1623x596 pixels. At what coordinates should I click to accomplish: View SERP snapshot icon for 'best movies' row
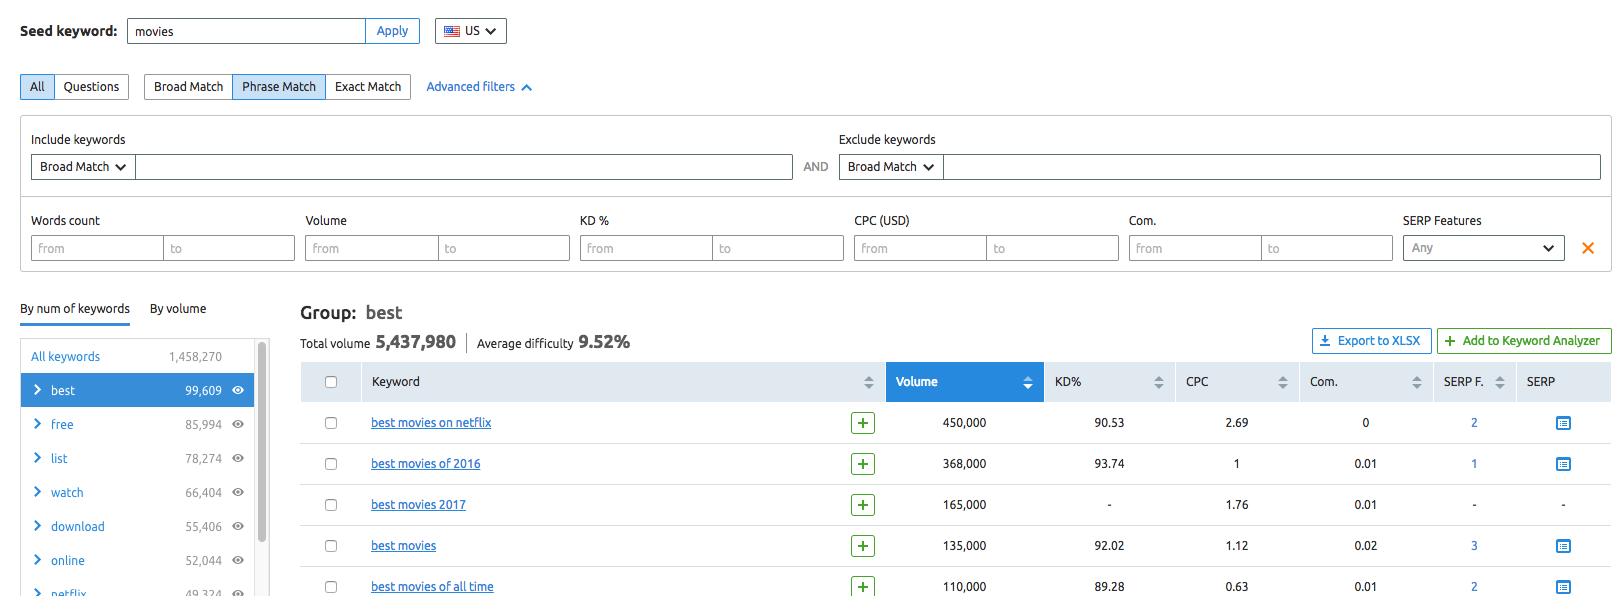click(x=1563, y=546)
